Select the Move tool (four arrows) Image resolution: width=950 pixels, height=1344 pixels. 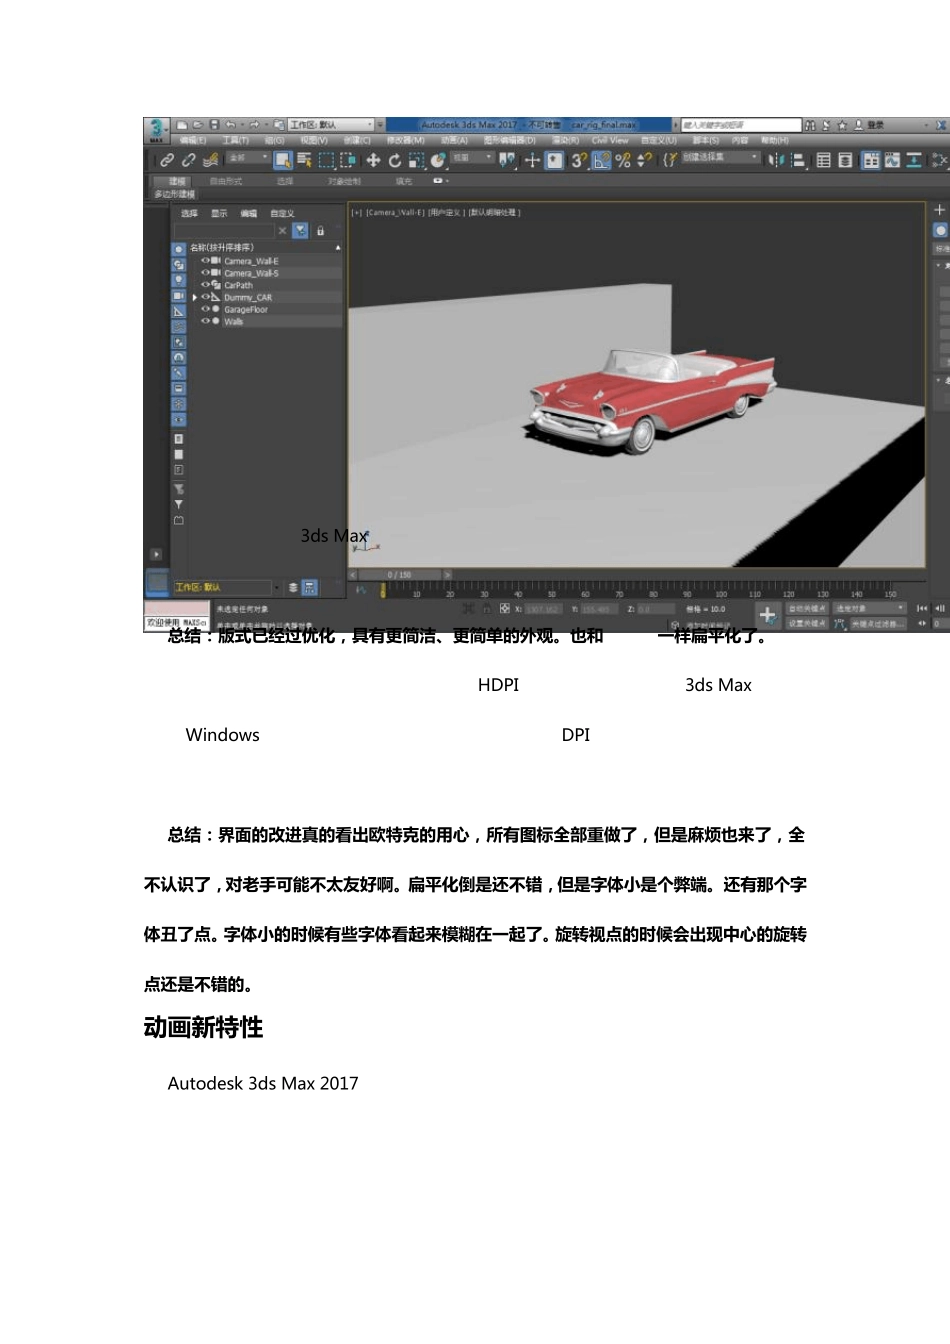(373, 160)
